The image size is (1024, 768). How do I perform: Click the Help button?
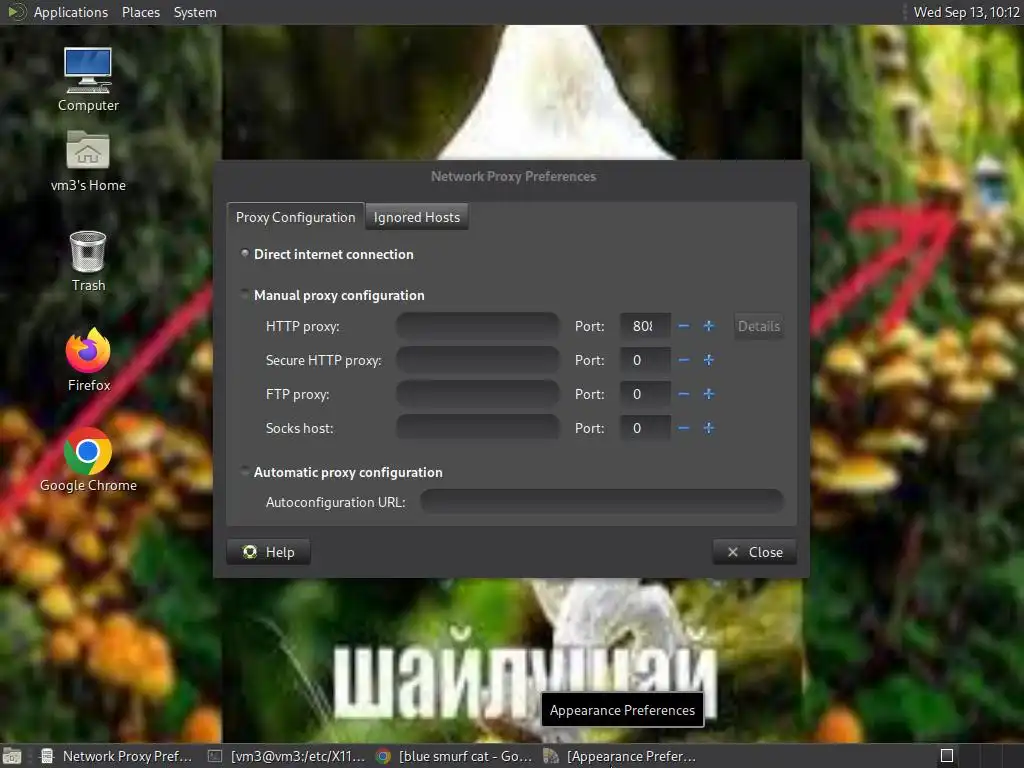pos(268,552)
